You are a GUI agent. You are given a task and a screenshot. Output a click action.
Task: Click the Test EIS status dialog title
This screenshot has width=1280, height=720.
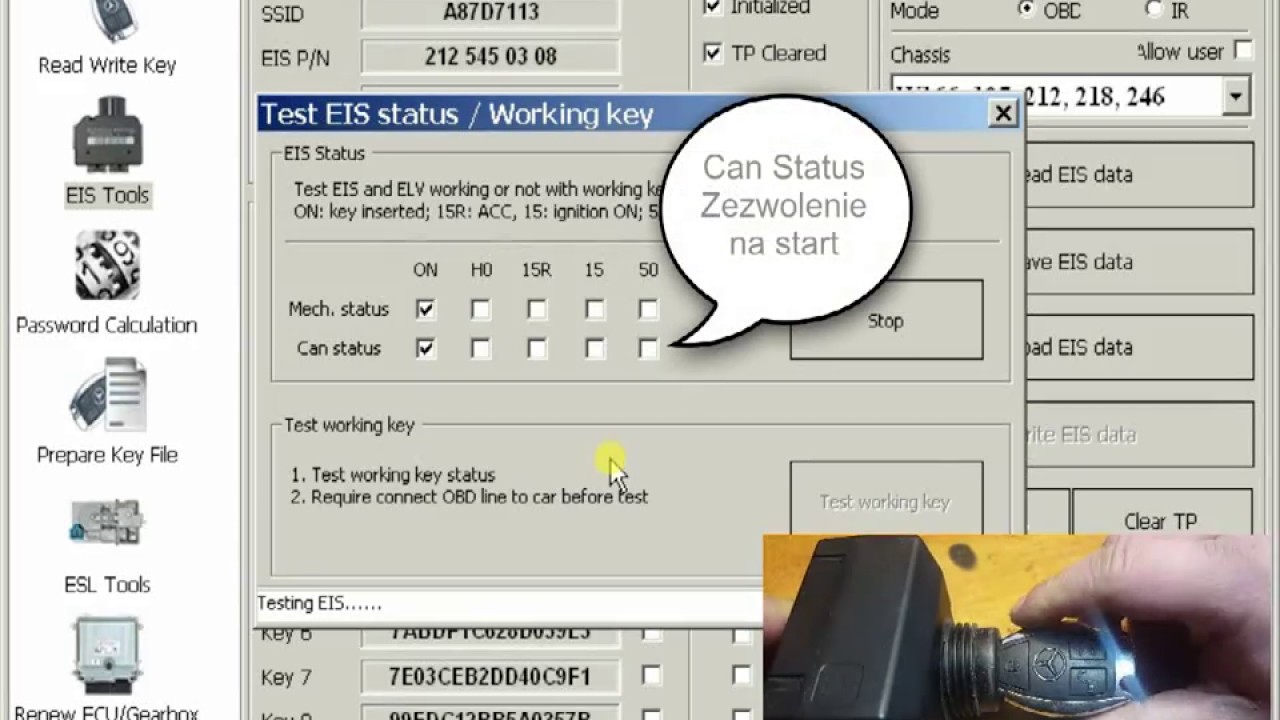pos(457,114)
